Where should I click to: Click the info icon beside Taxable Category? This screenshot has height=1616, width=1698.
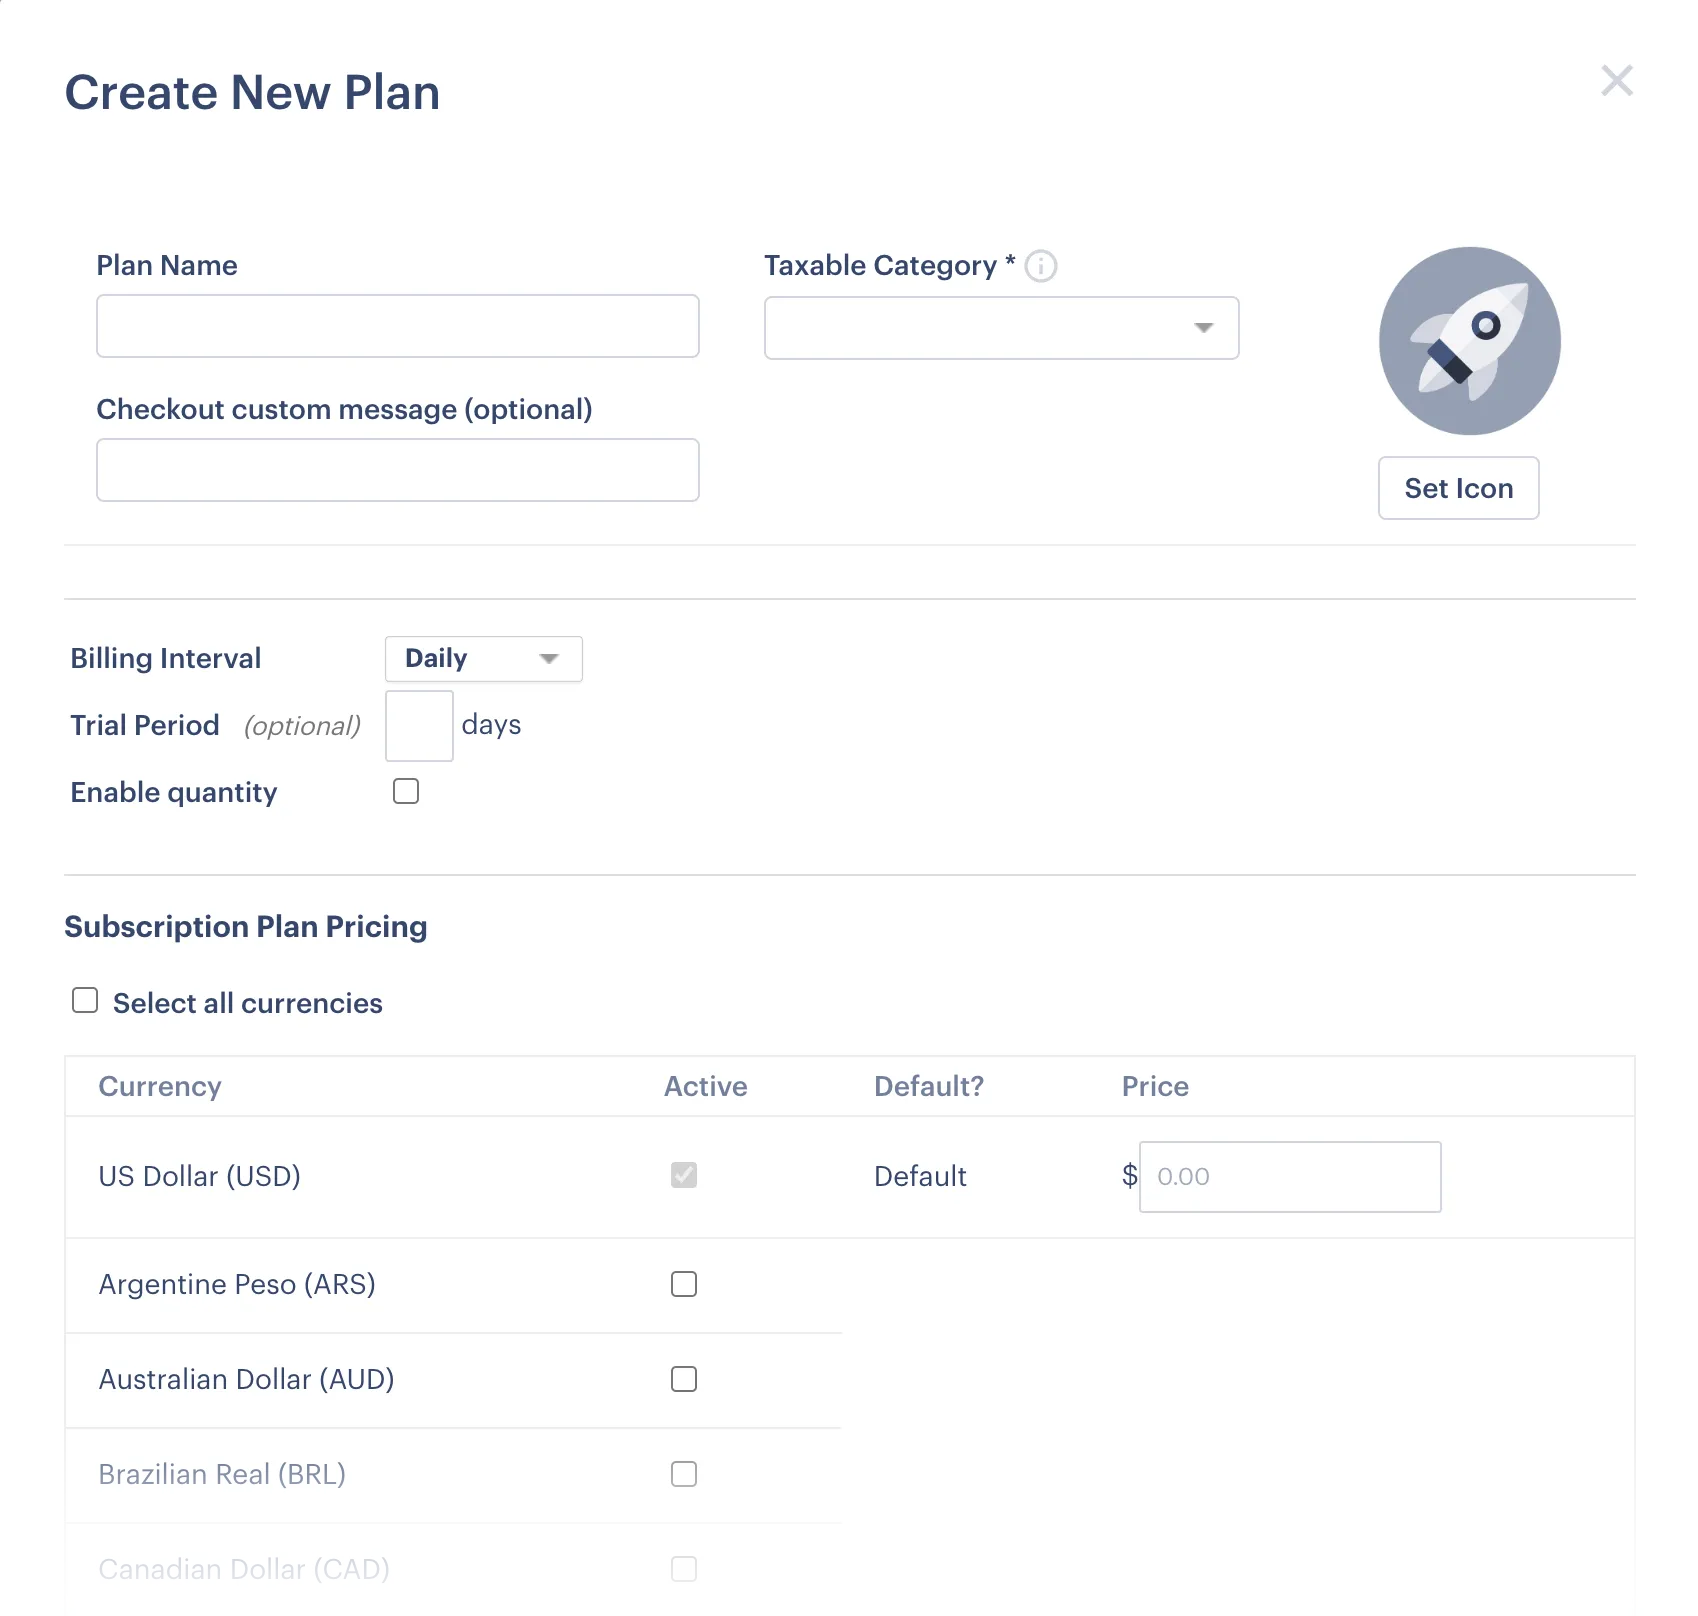(1040, 266)
